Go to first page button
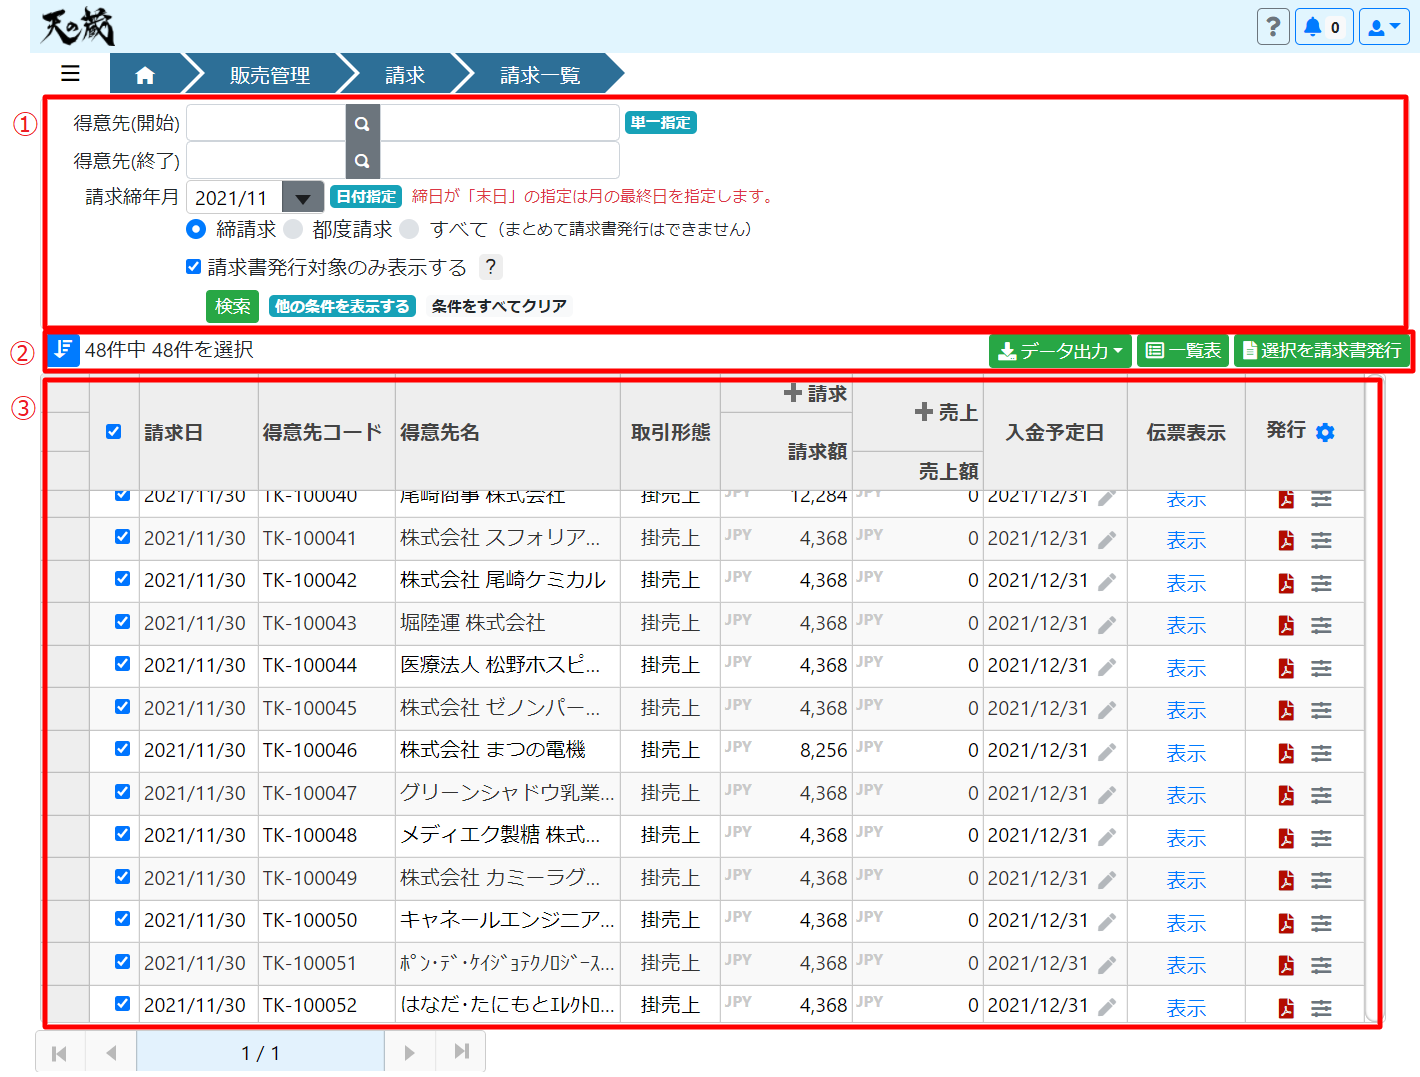 [60, 1053]
